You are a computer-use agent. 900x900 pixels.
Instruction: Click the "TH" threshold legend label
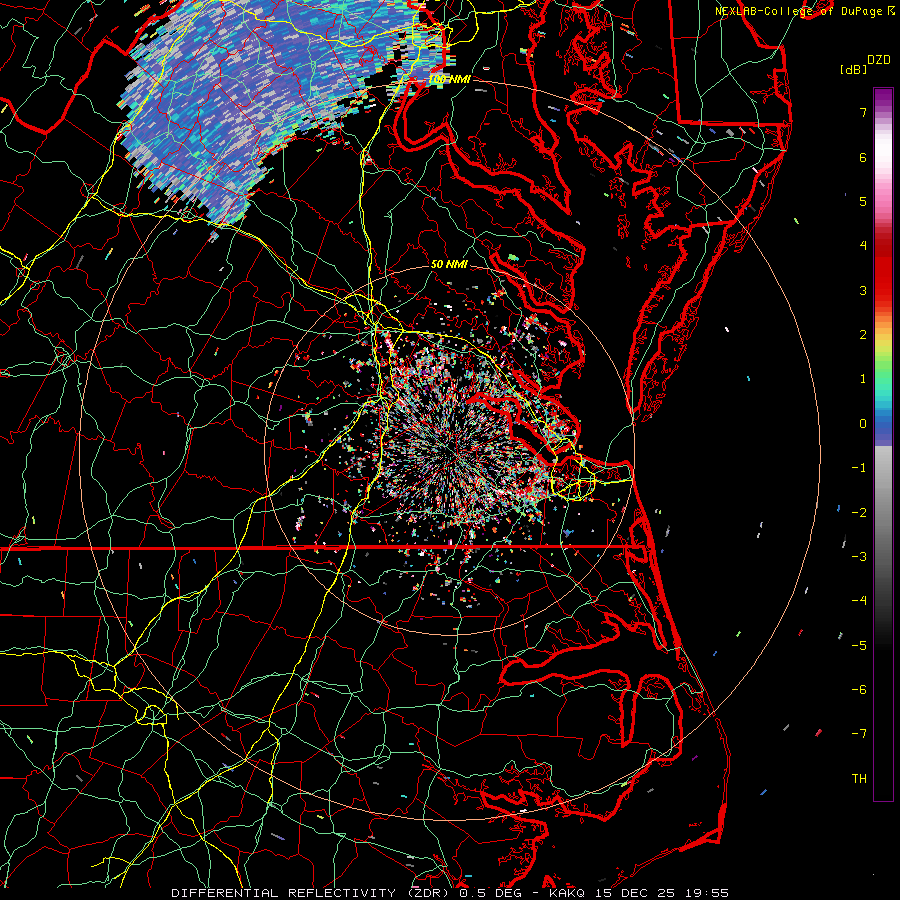point(859,779)
